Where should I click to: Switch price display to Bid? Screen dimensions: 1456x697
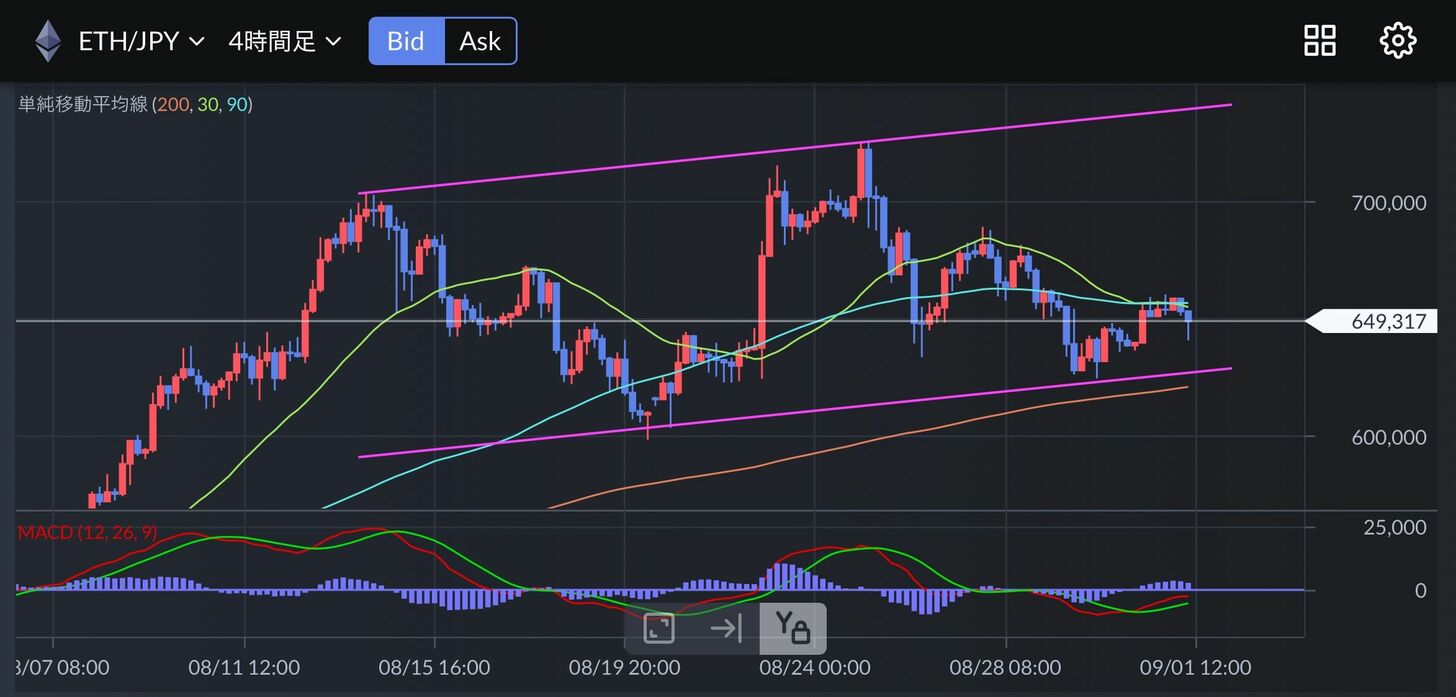tap(406, 41)
